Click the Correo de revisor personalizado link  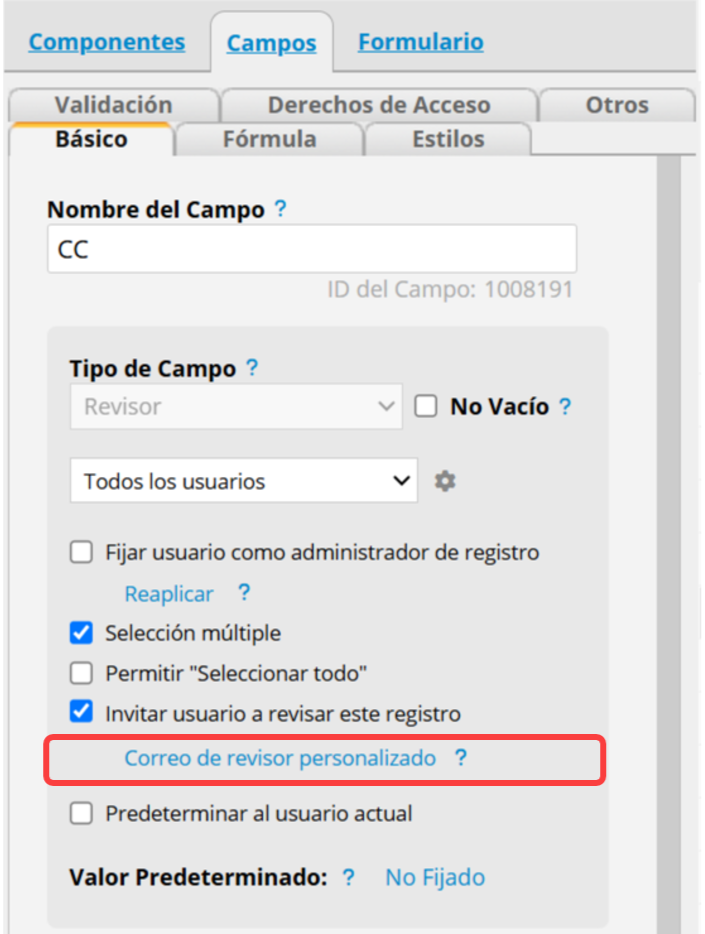280,758
